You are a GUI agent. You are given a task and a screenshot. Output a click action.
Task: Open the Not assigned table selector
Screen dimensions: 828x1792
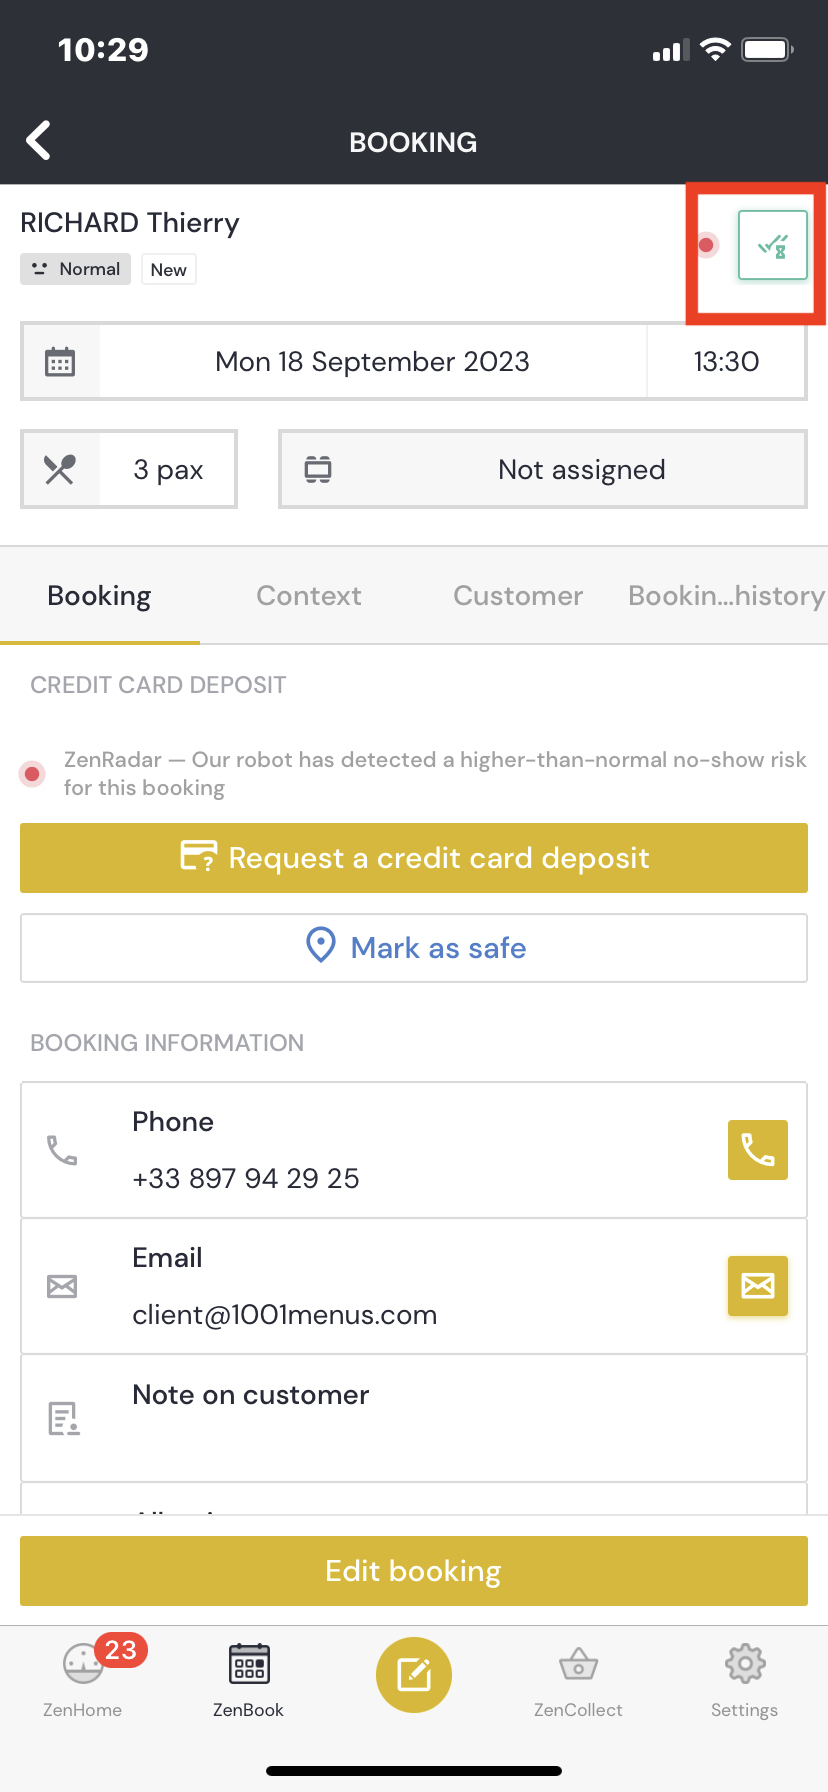pos(543,470)
